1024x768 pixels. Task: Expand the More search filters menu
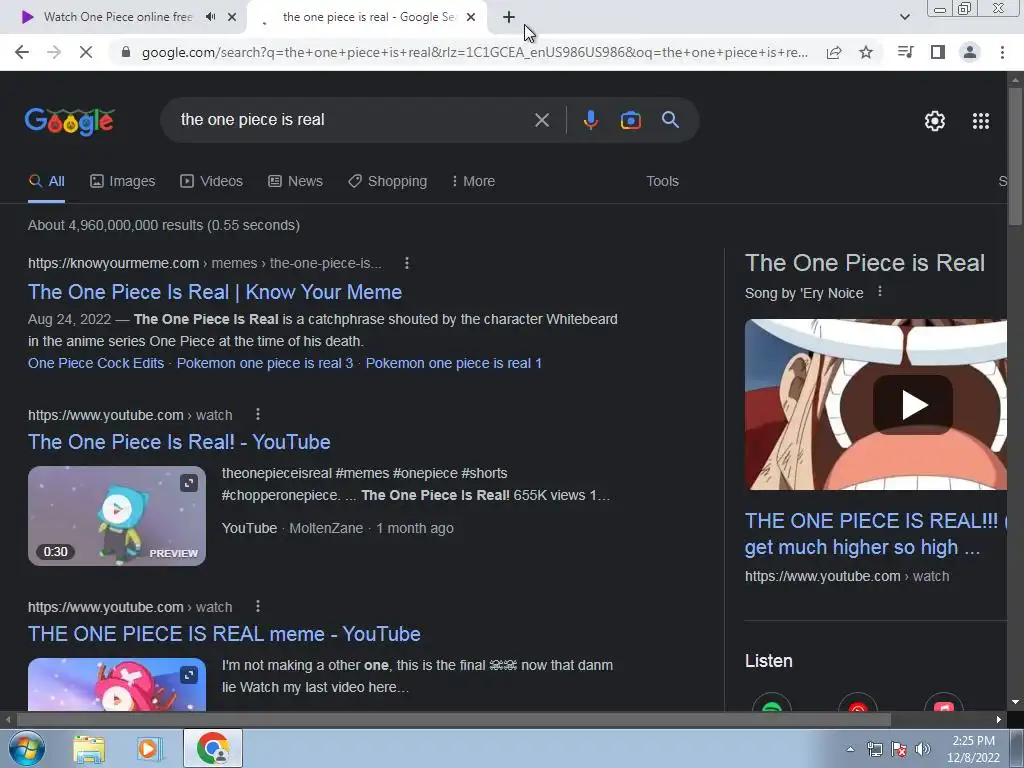[473, 181]
